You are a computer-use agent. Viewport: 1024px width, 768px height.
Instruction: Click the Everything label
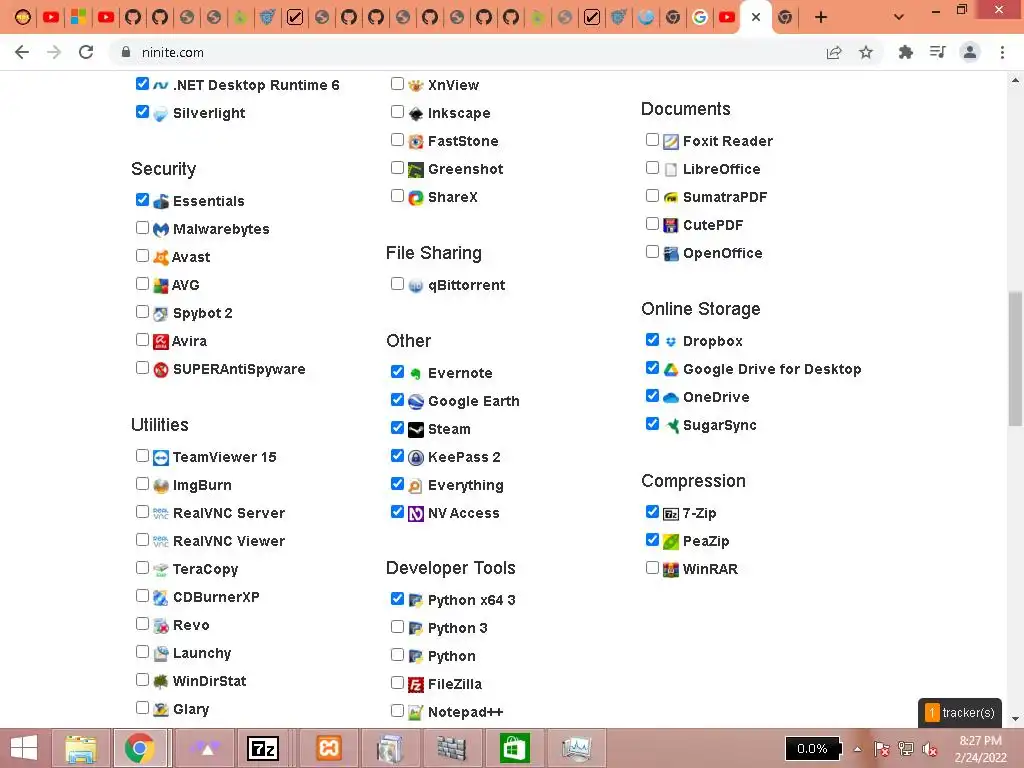466,485
